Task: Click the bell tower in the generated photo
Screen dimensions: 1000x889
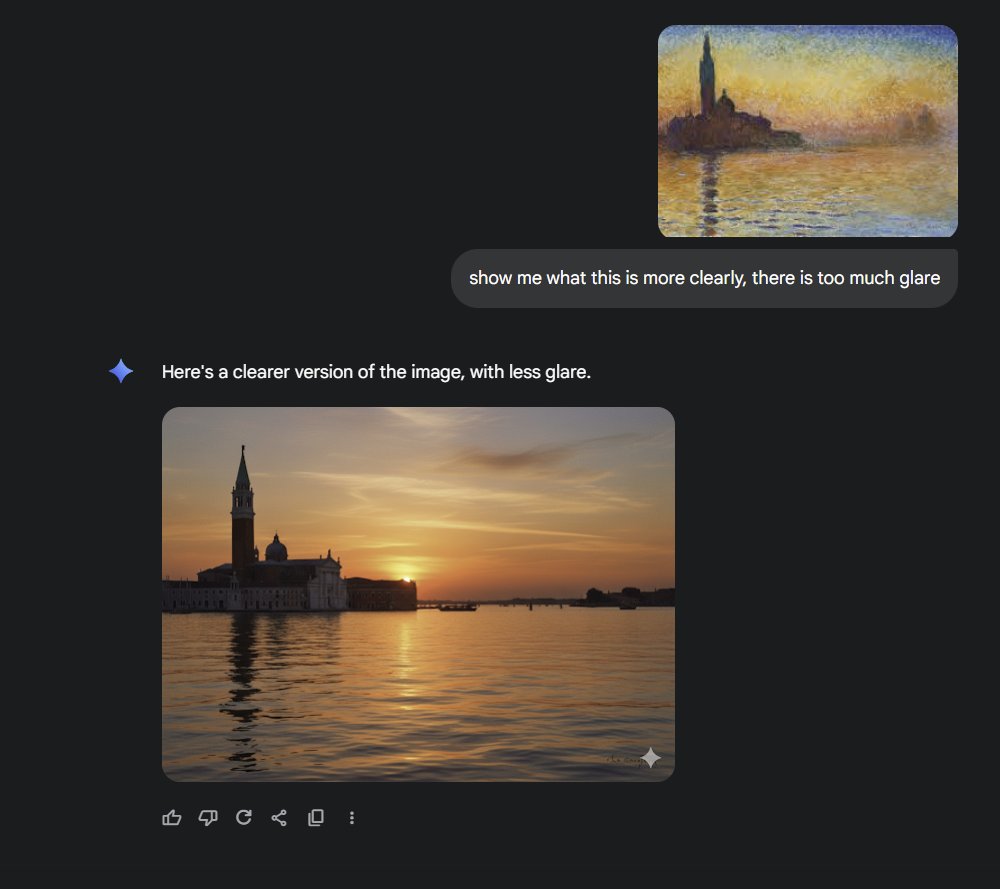Action: click(x=243, y=510)
